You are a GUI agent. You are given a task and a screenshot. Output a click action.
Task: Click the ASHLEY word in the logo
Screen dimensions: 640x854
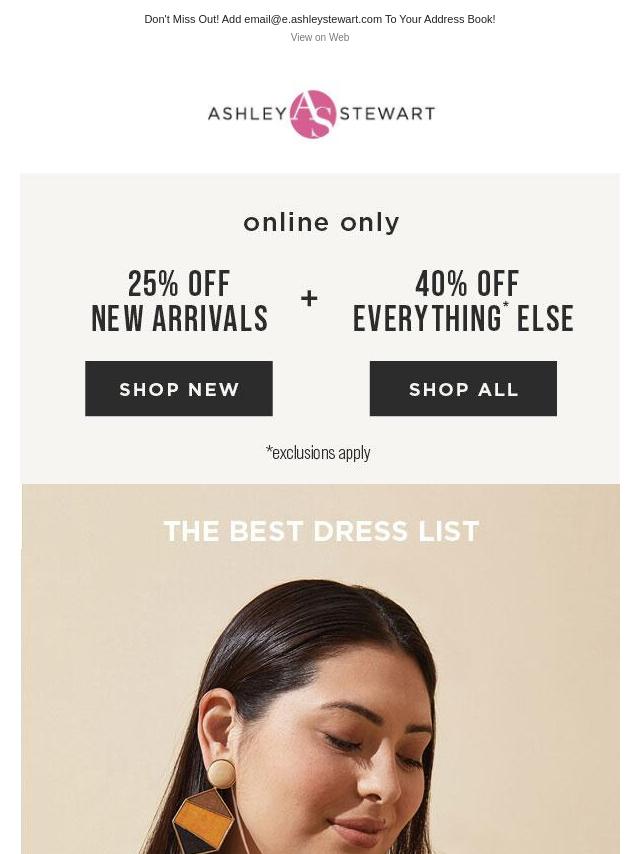pyautogui.click(x=247, y=114)
